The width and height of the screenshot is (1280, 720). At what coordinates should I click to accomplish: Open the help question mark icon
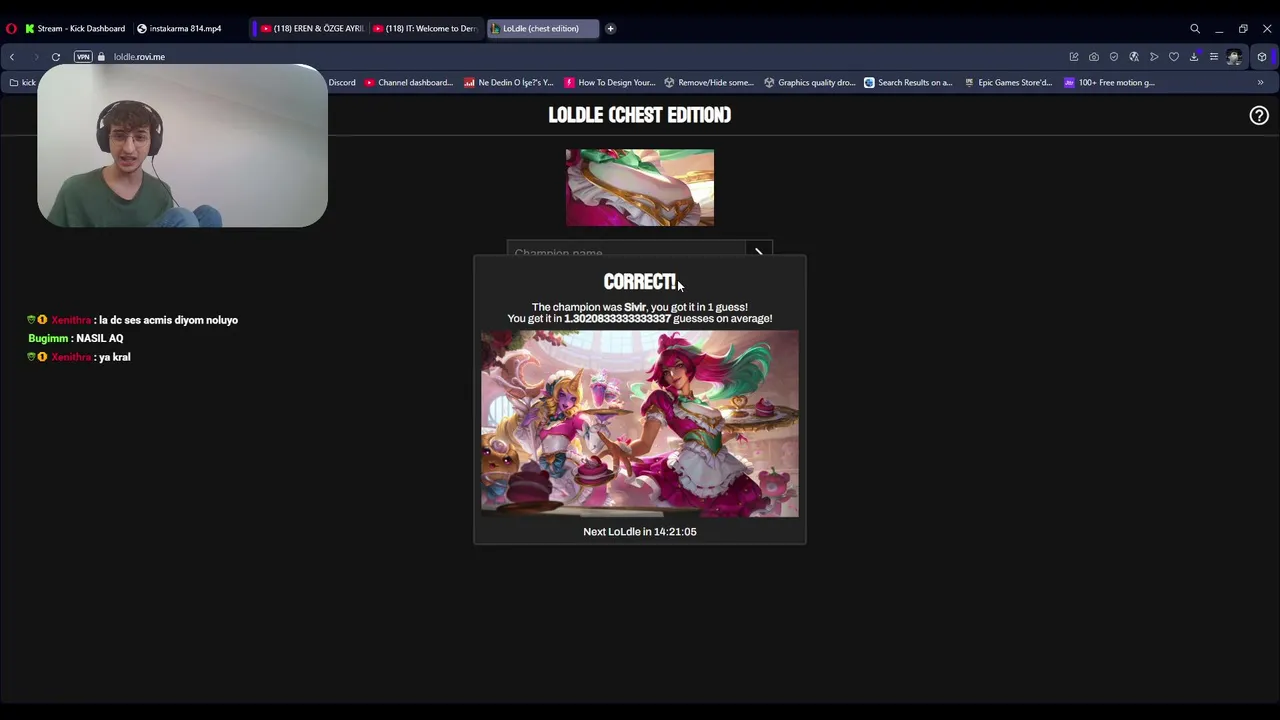tap(1259, 116)
